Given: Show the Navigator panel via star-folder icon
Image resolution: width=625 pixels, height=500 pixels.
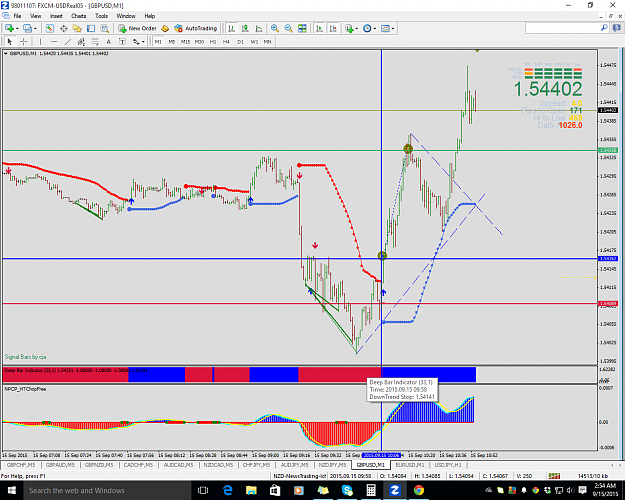Looking at the screenshot, I should click(x=77, y=28).
